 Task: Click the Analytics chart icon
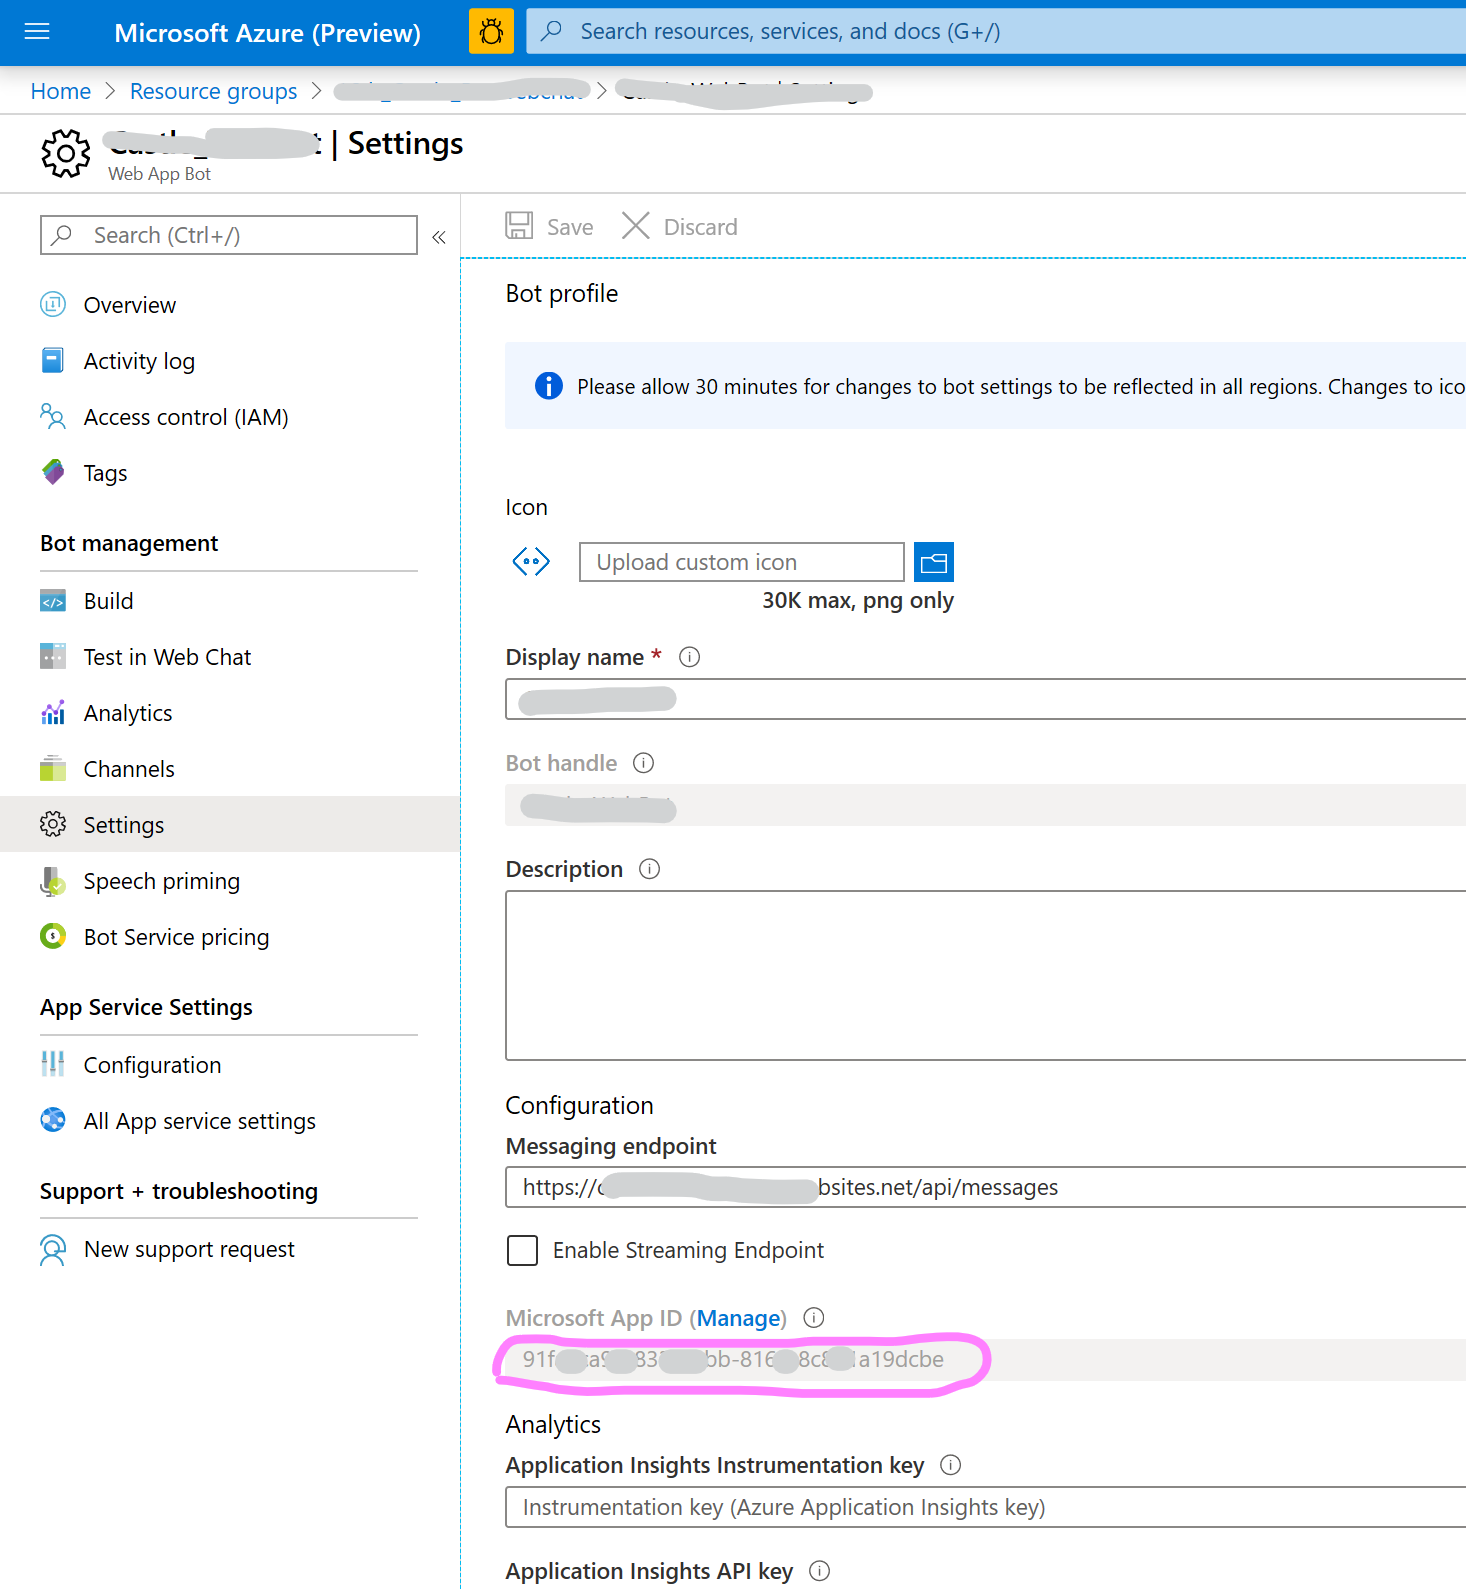pos(53,712)
